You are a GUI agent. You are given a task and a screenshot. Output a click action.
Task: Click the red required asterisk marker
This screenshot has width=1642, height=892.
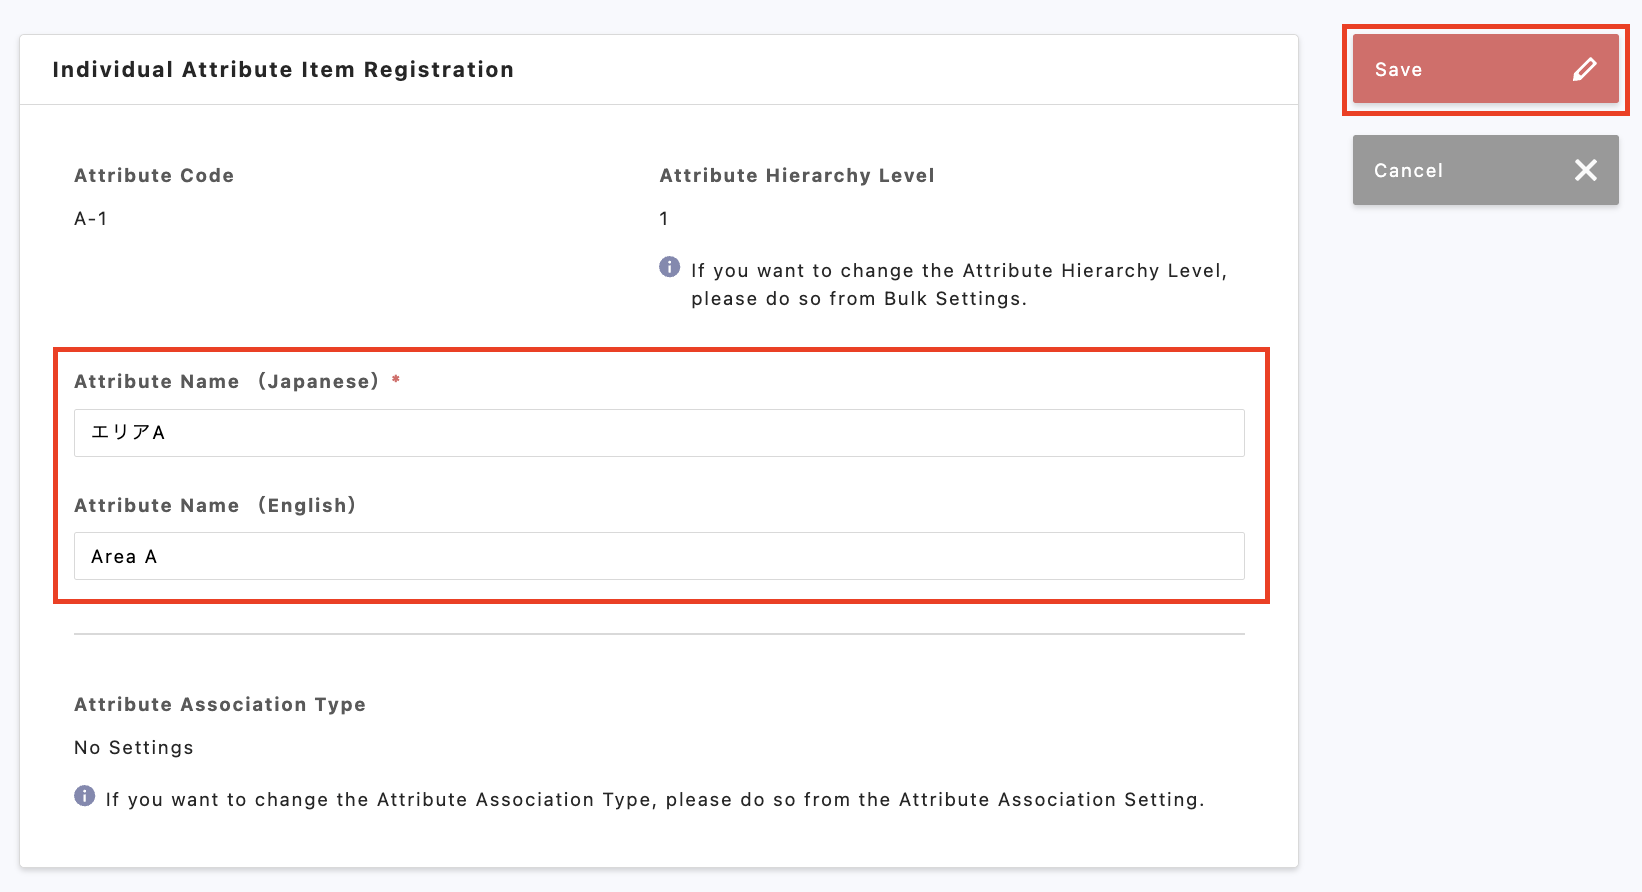click(x=396, y=380)
